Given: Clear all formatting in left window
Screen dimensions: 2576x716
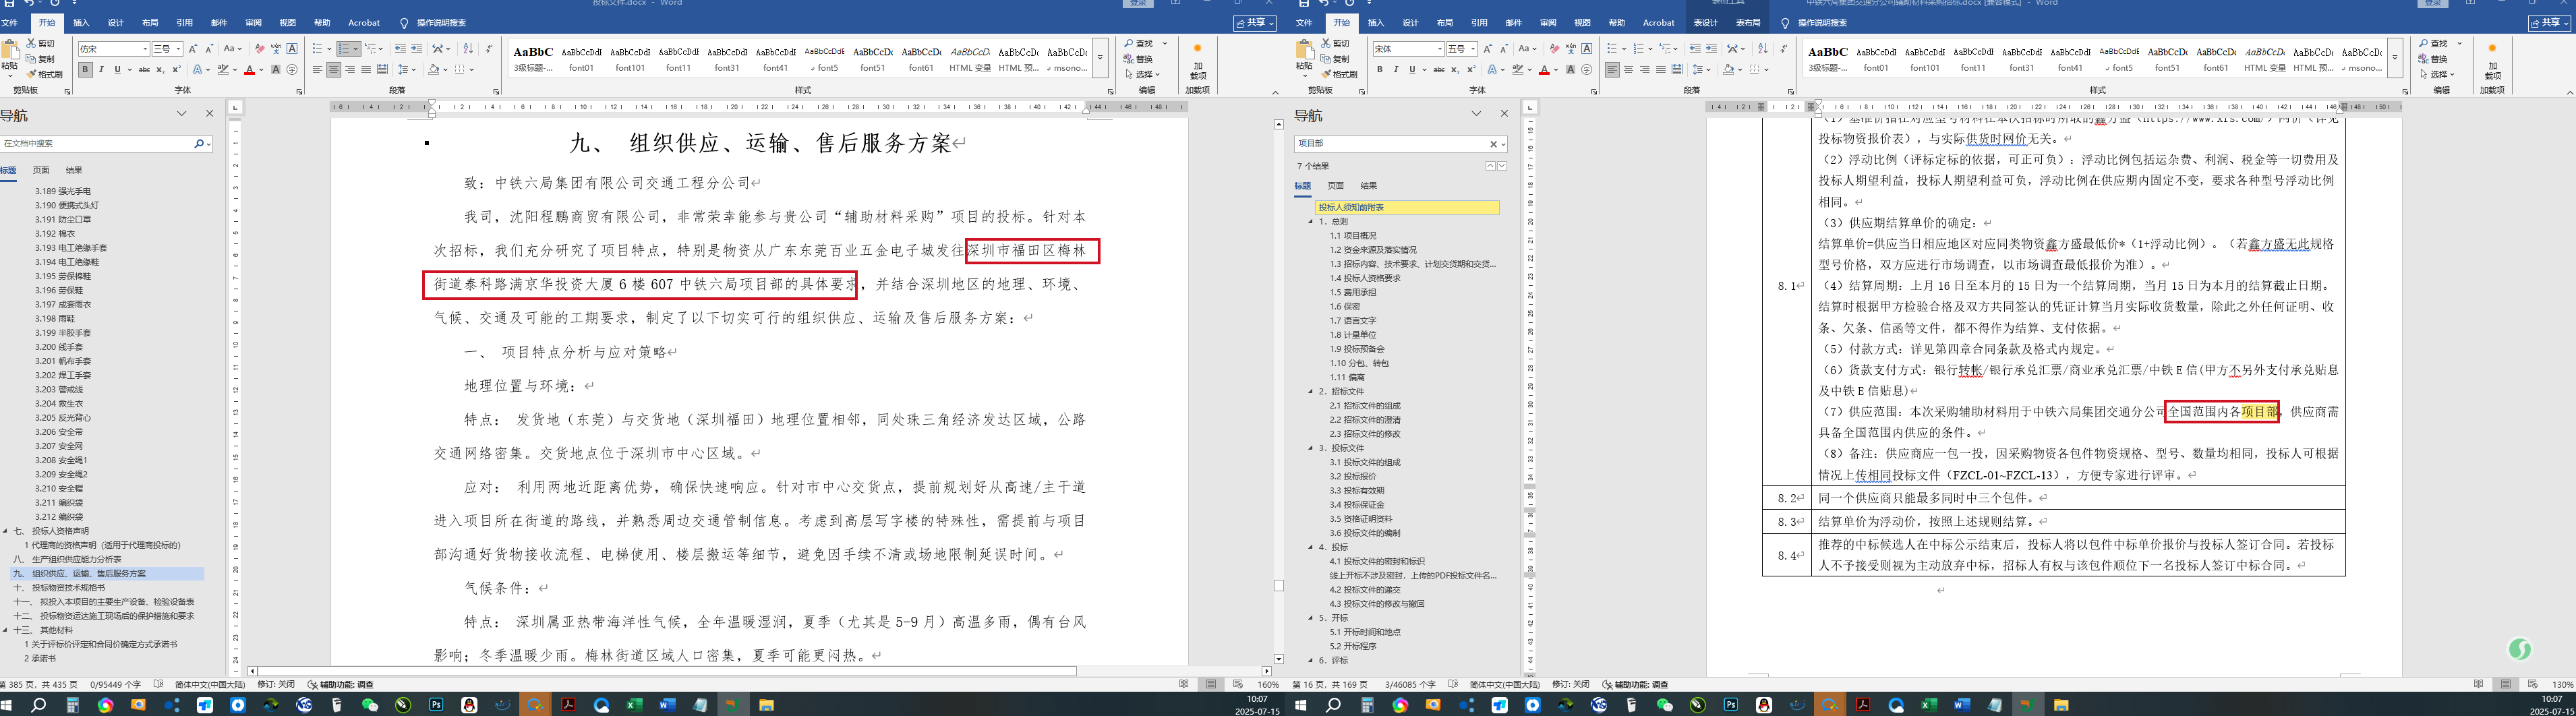Looking at the screenshot, I should (260, 49).
